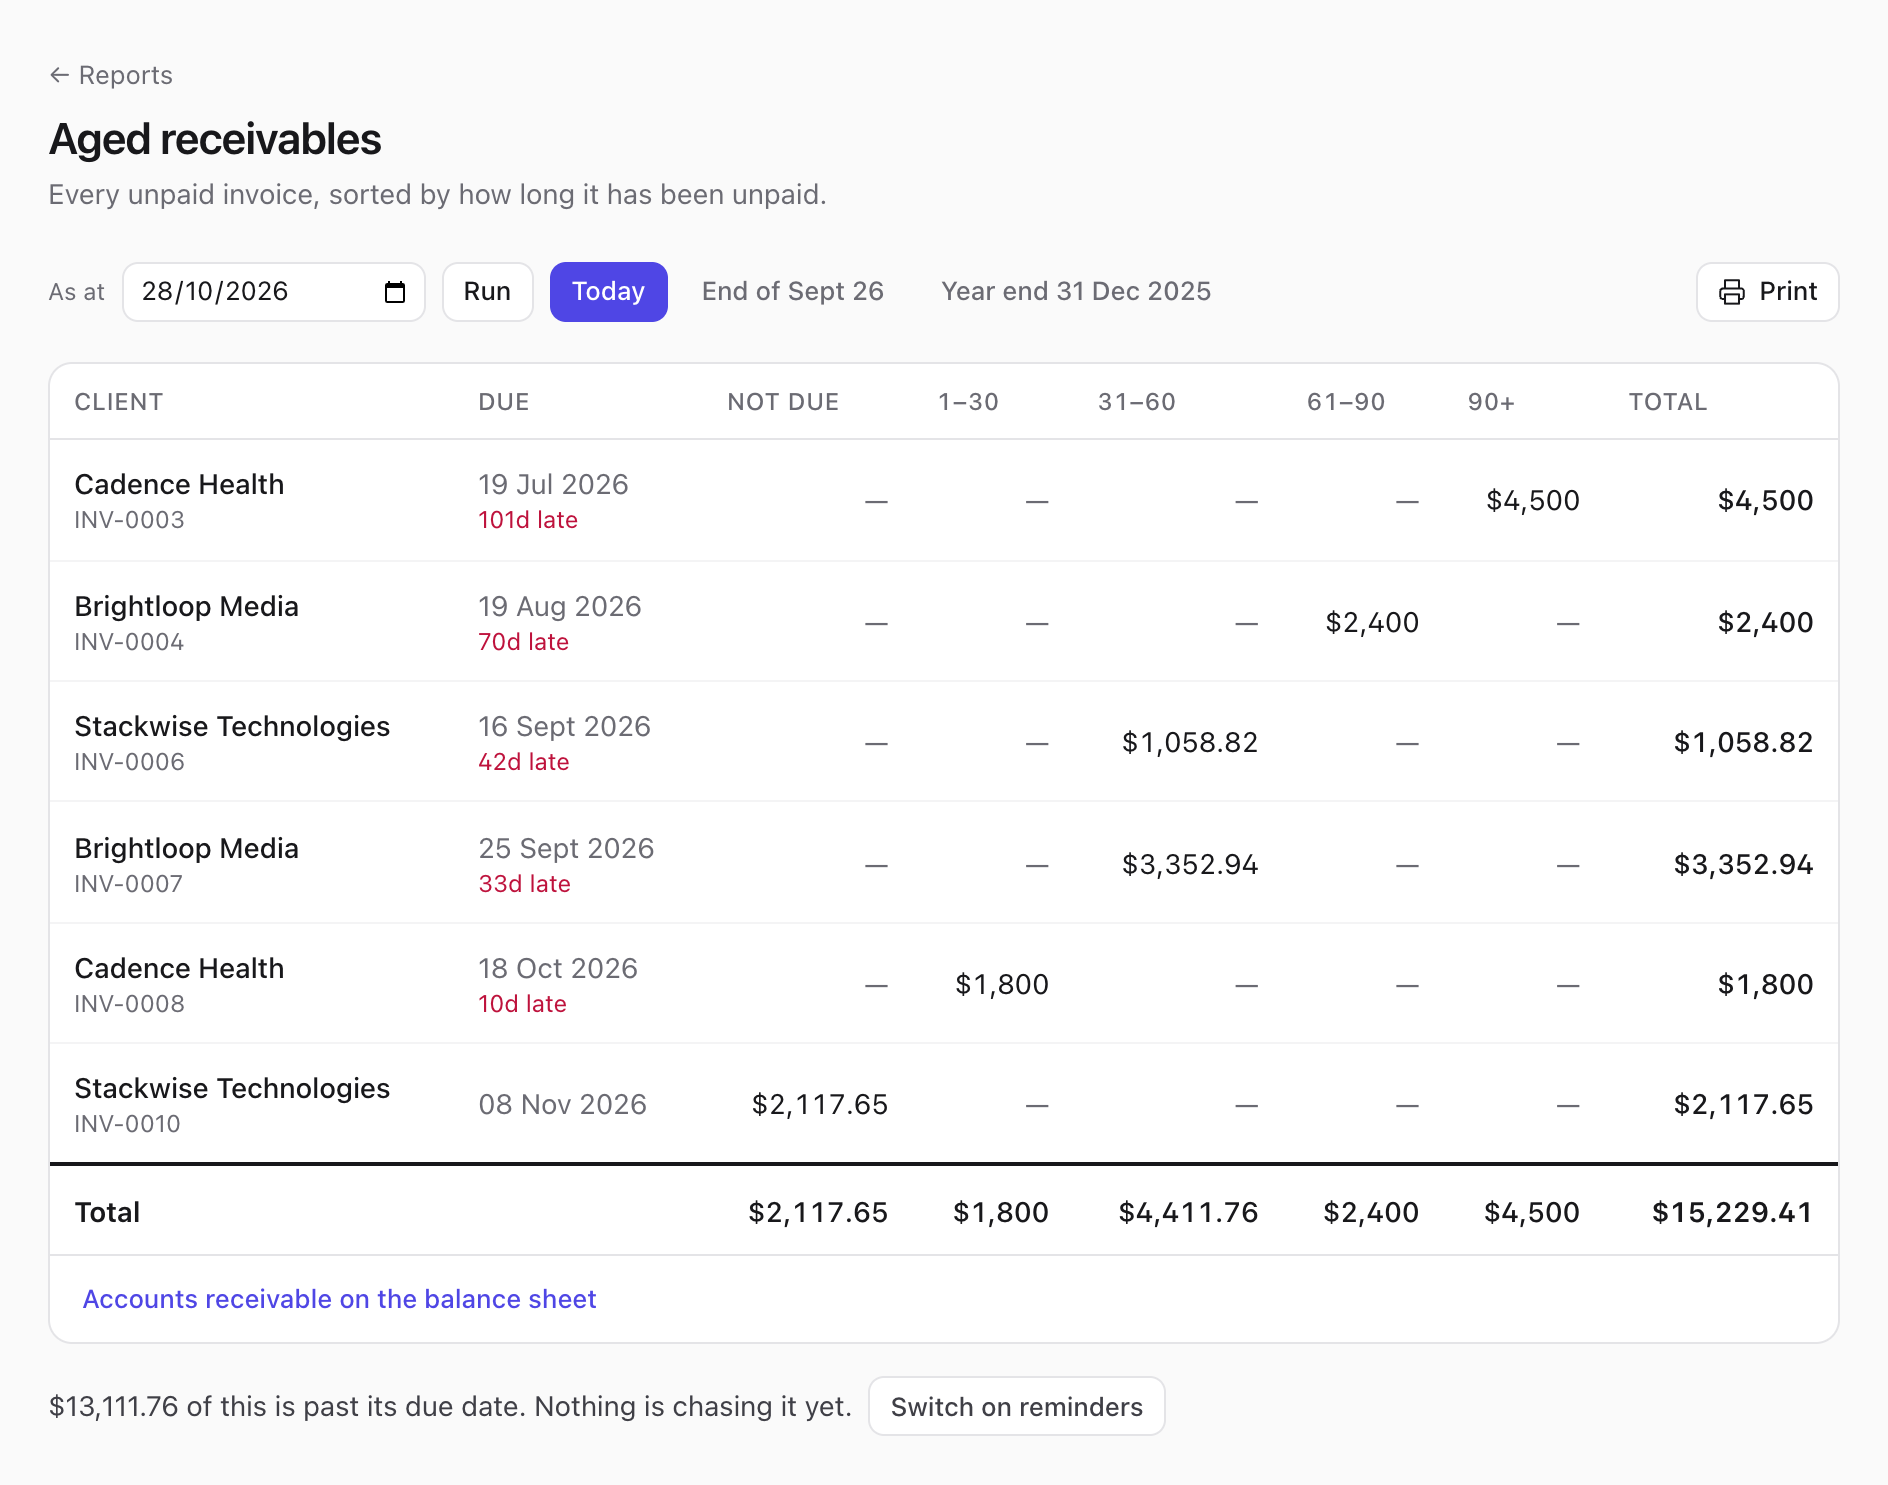This screenshot has height=1485, width=1888.
Task: Select invoice number INV-0006
Action: tap(130, 762)
